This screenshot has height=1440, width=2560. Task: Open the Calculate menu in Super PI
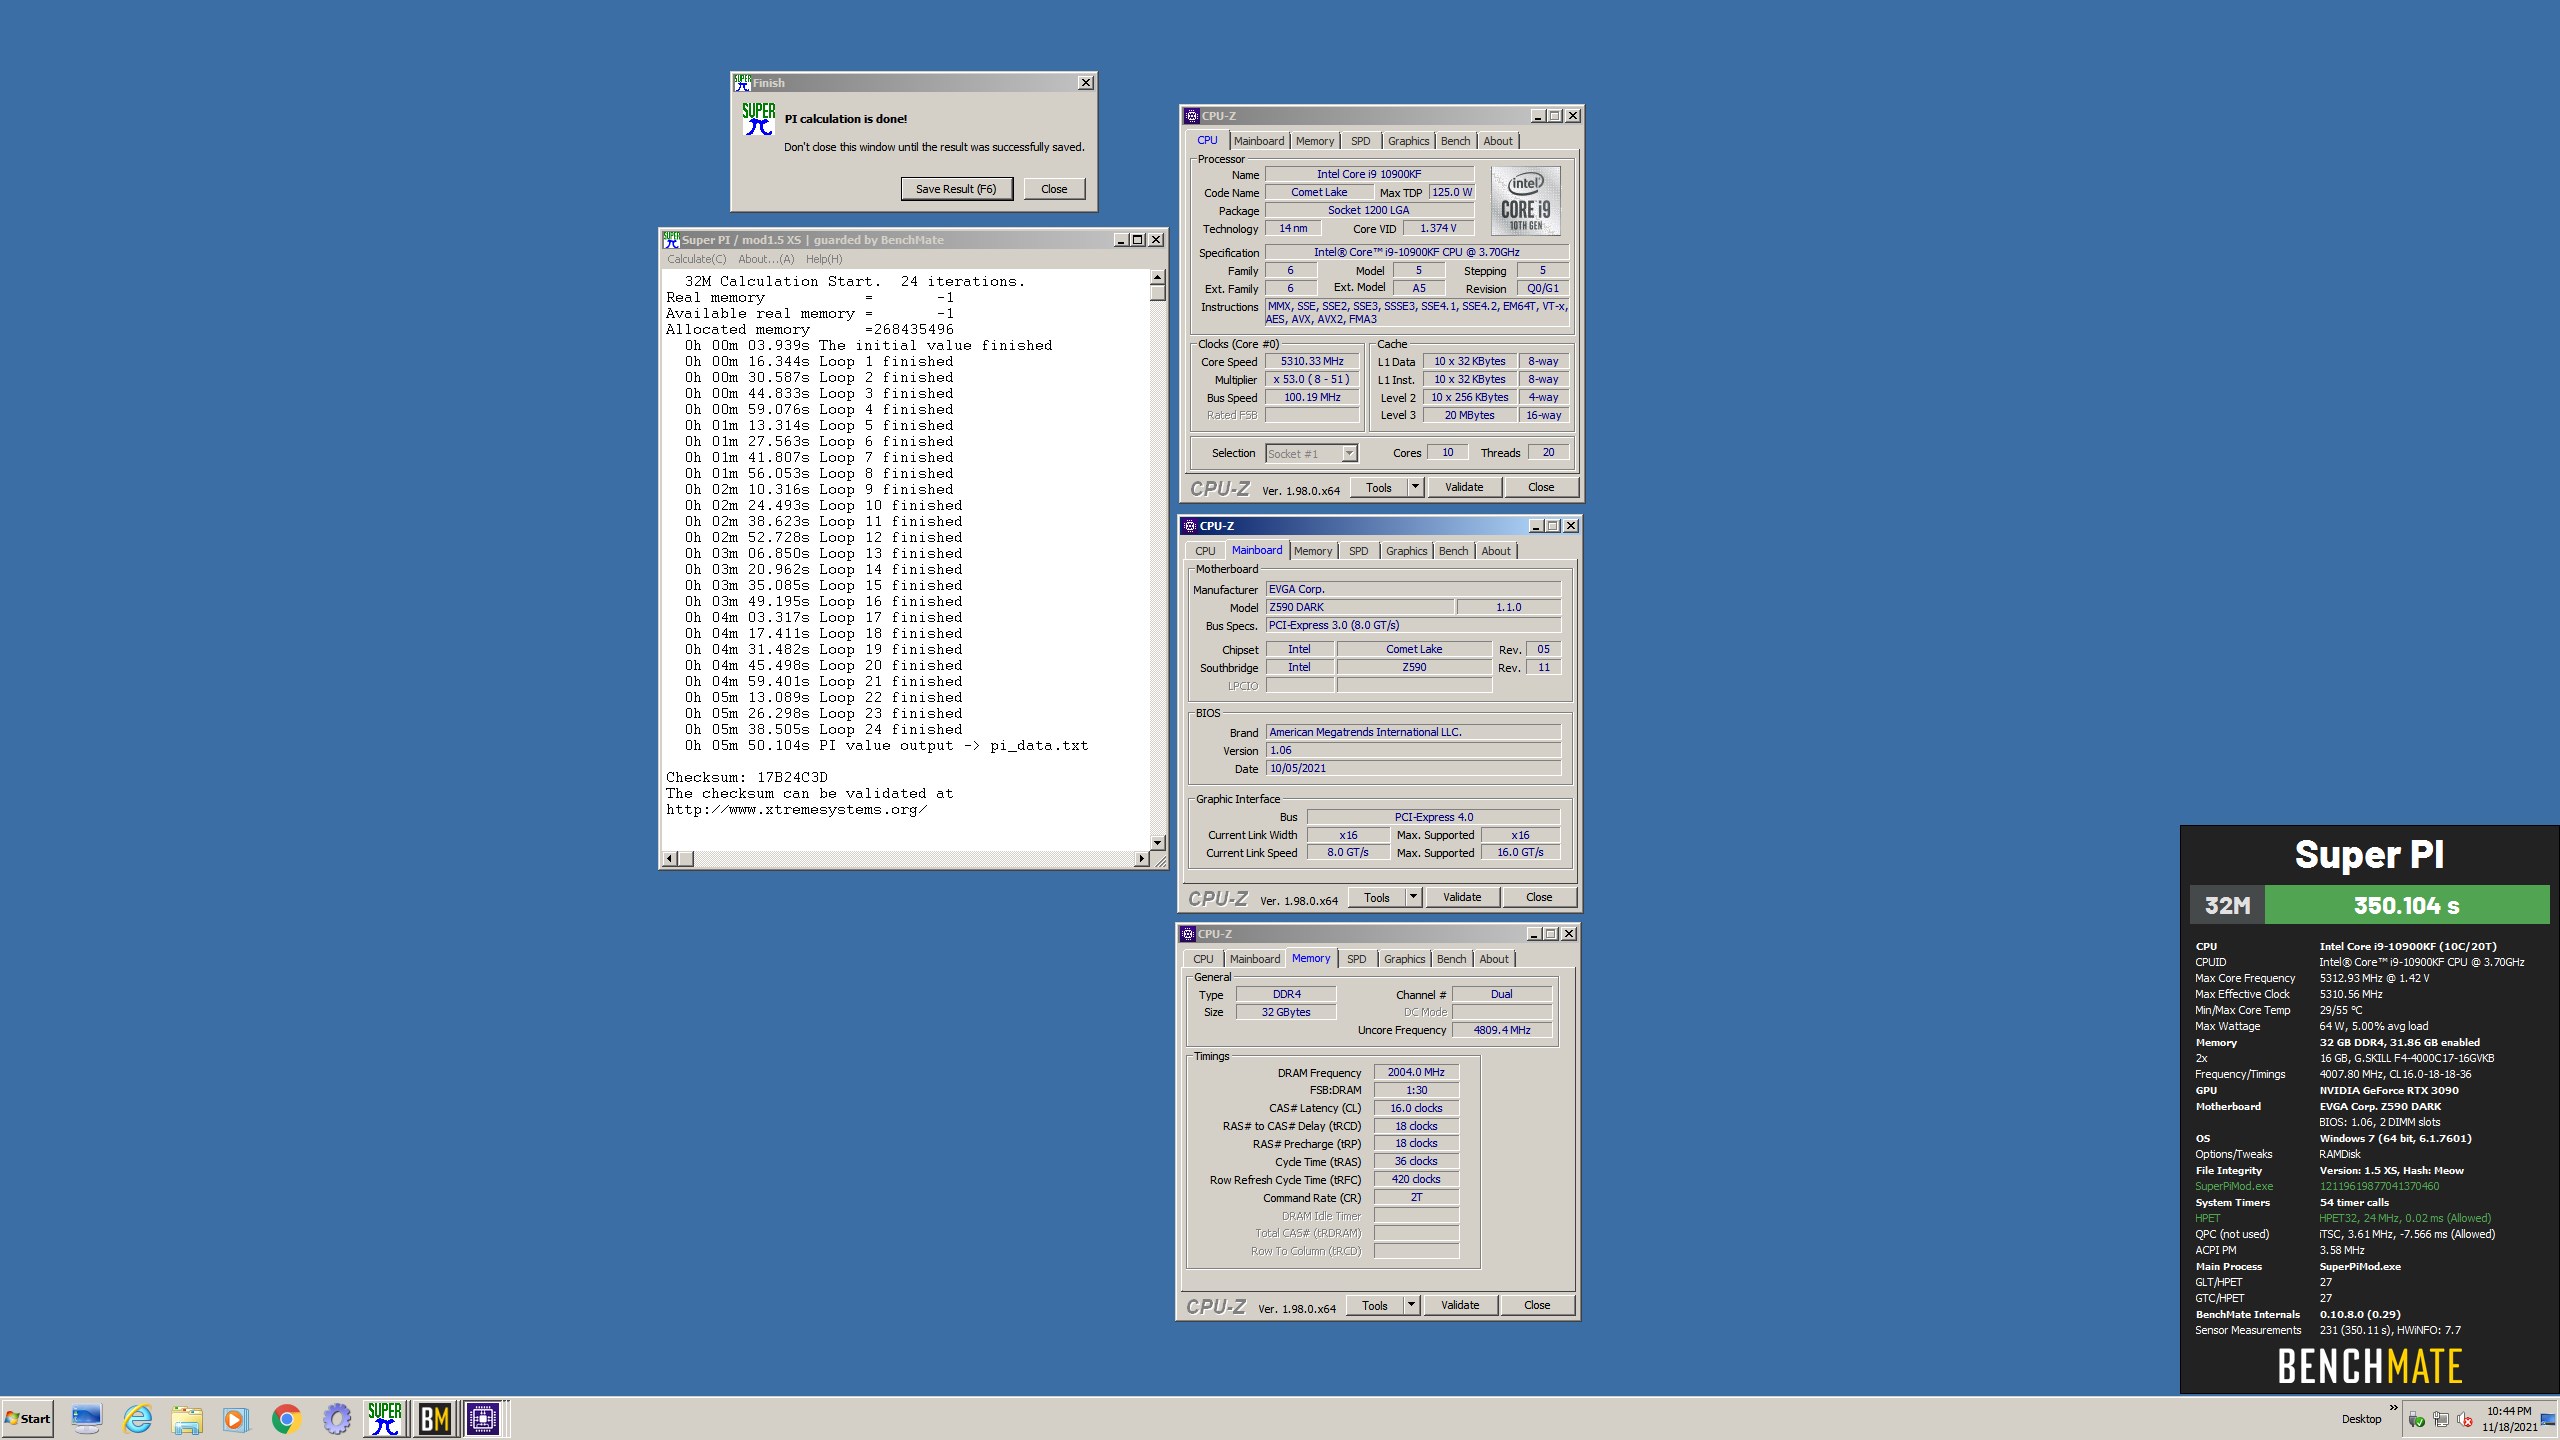(x=696, y=259)
